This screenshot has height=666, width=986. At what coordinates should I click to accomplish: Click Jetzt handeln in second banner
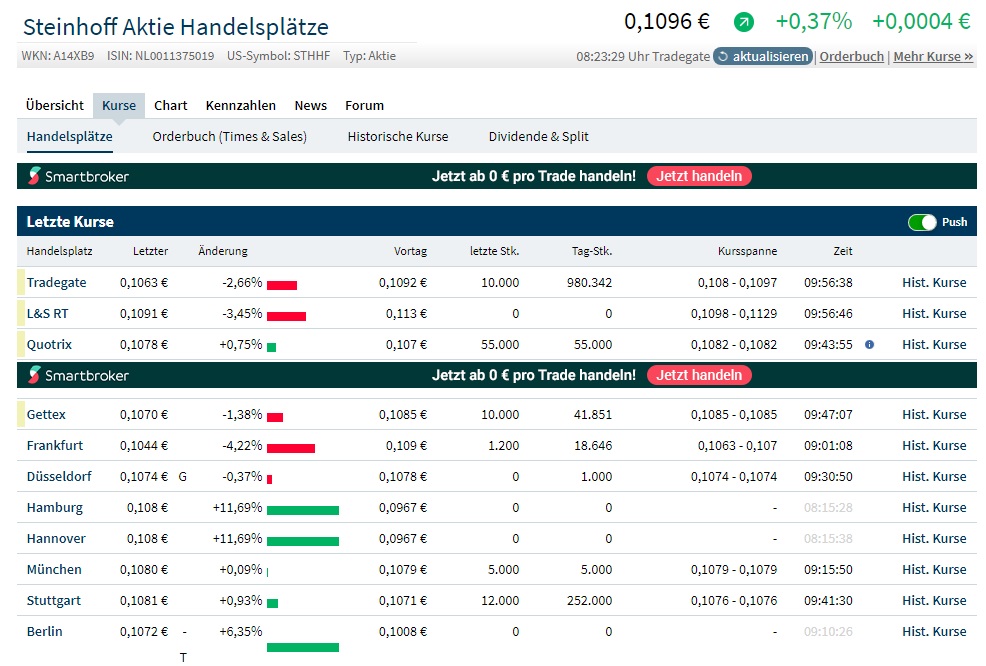[x=699, y=375]
